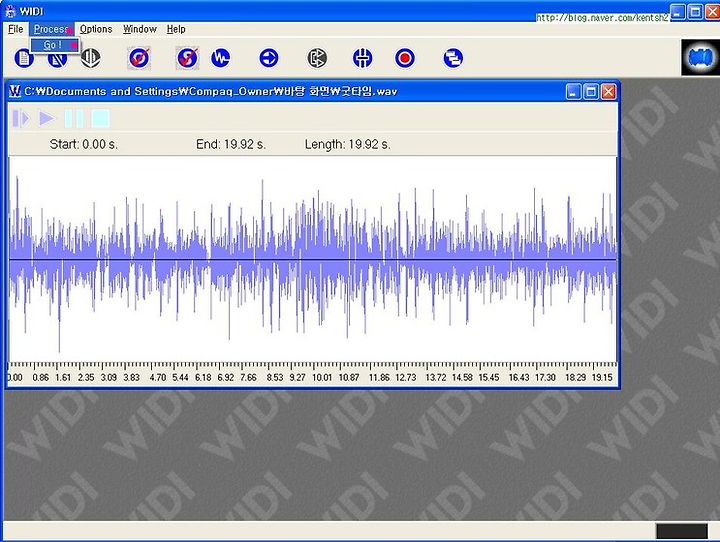Screen dimensions: 720x542
Task: Click the cascade windows toolbar icon
Action: click(453, 58)
